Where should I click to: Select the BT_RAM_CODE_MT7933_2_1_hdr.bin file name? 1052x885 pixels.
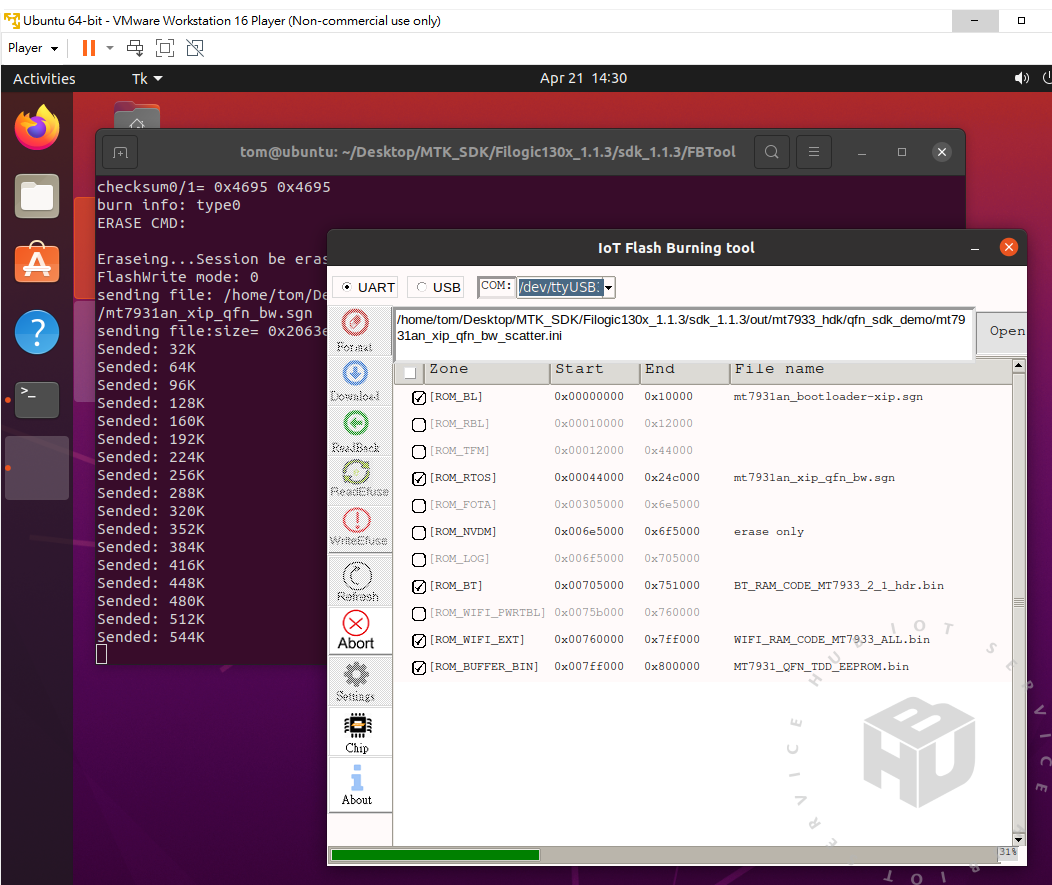click(839, 586)
